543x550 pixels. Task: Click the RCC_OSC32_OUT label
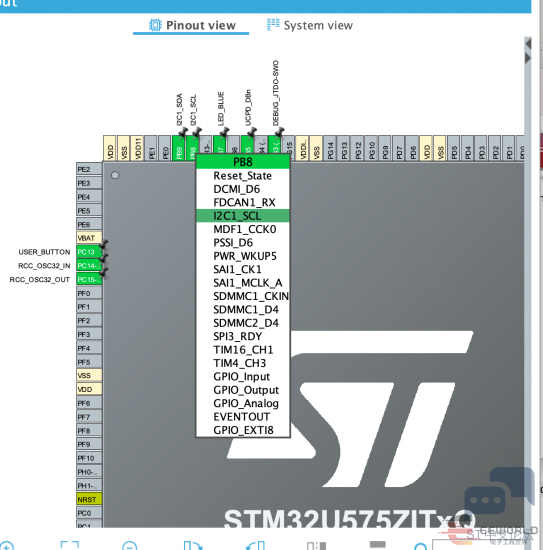click(x=40, y=280)
